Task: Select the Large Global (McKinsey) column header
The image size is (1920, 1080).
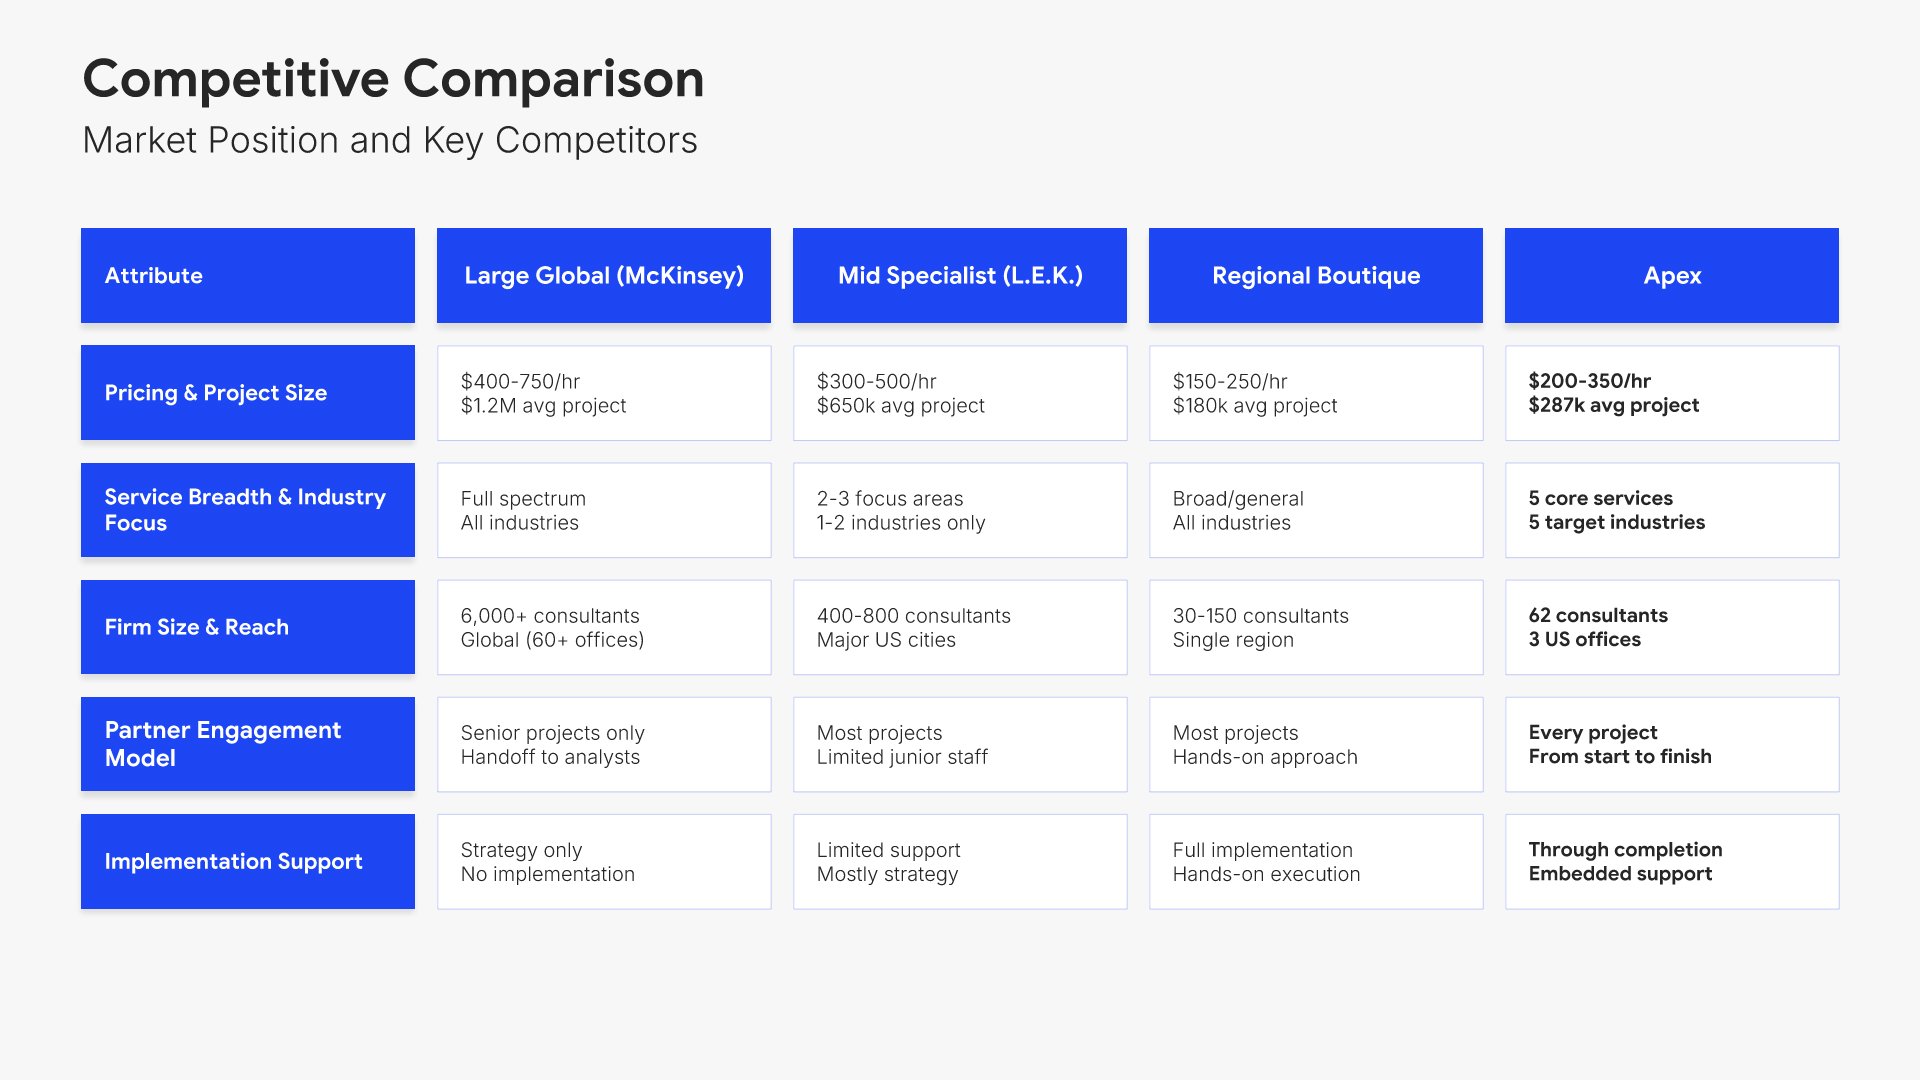Action: click(603, 275)
